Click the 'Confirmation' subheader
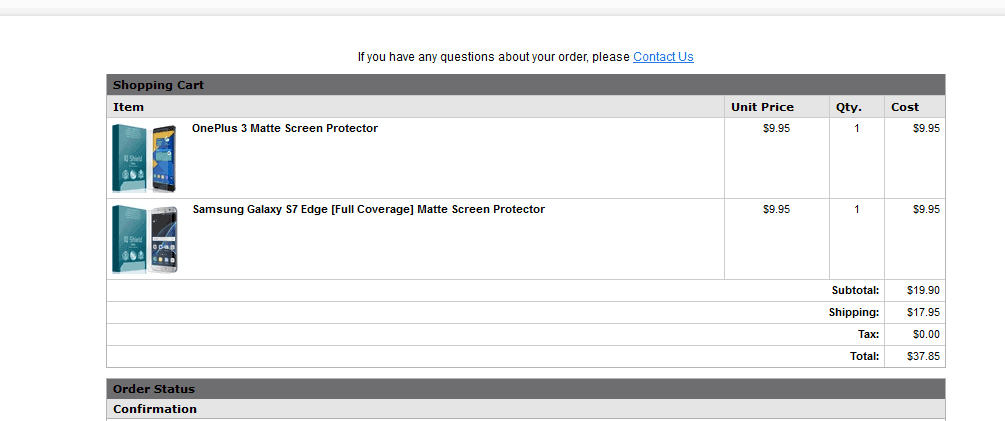 pos(526,409)
